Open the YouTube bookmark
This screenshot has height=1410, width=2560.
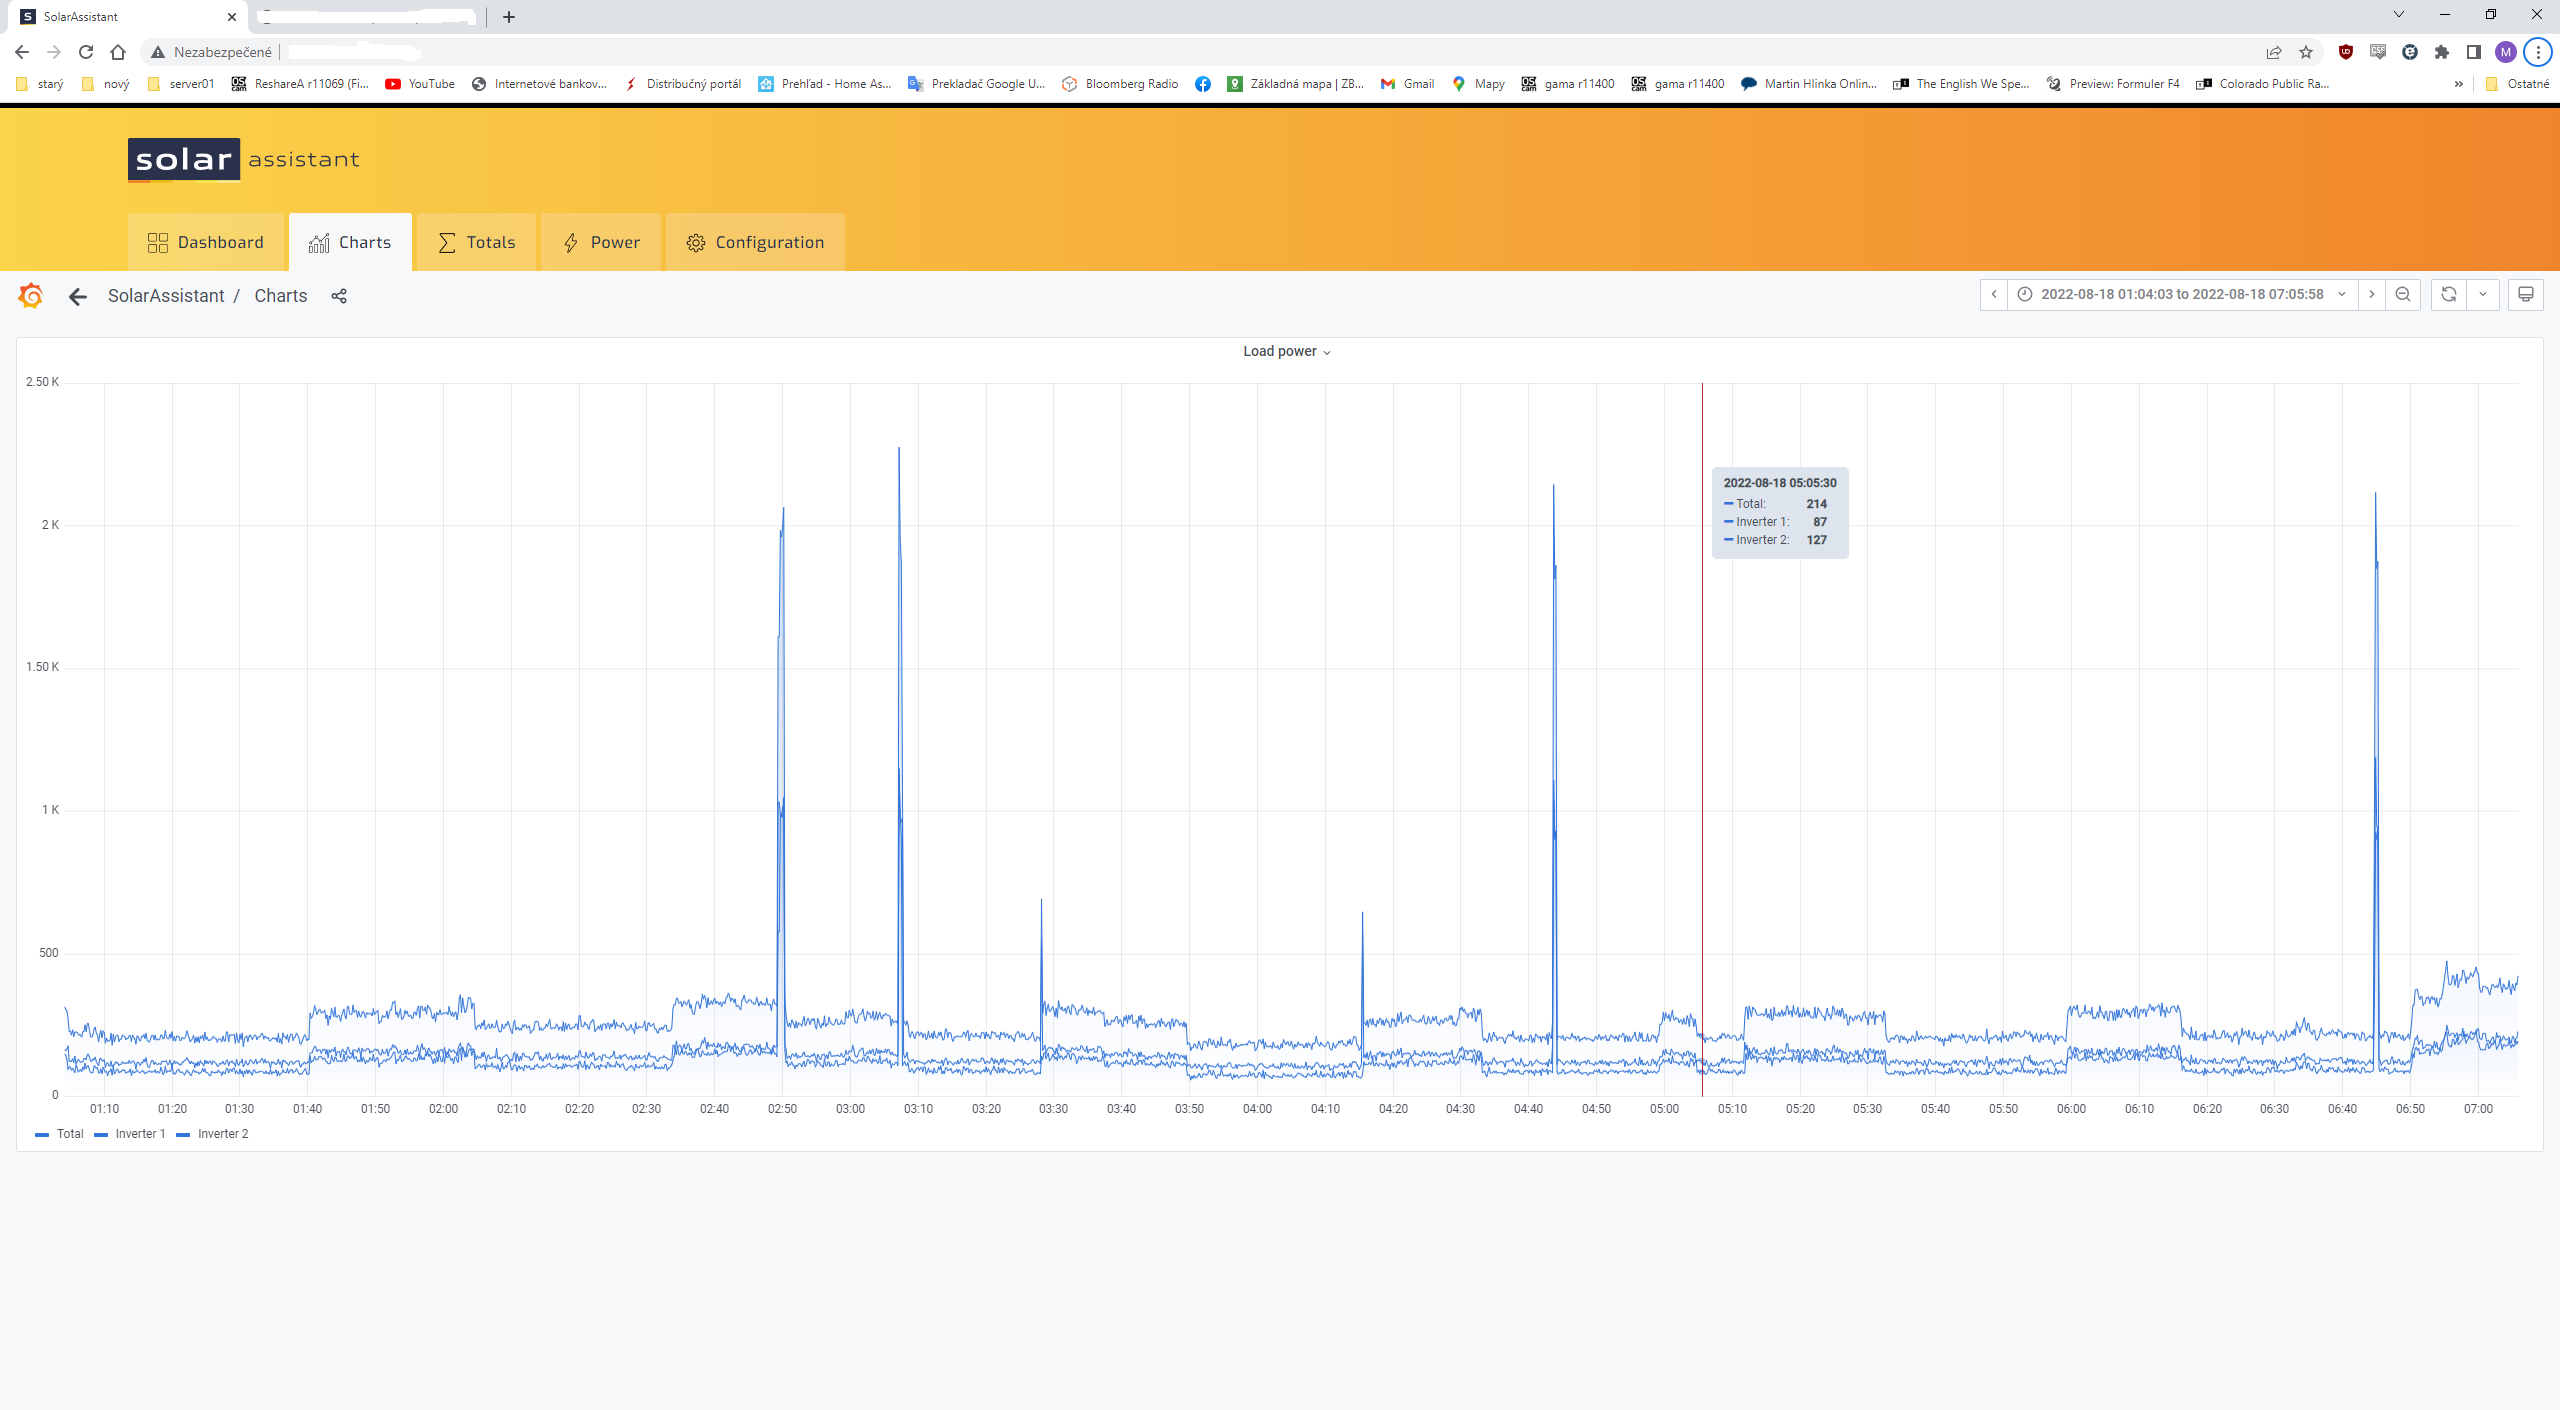tap(420, 84)
